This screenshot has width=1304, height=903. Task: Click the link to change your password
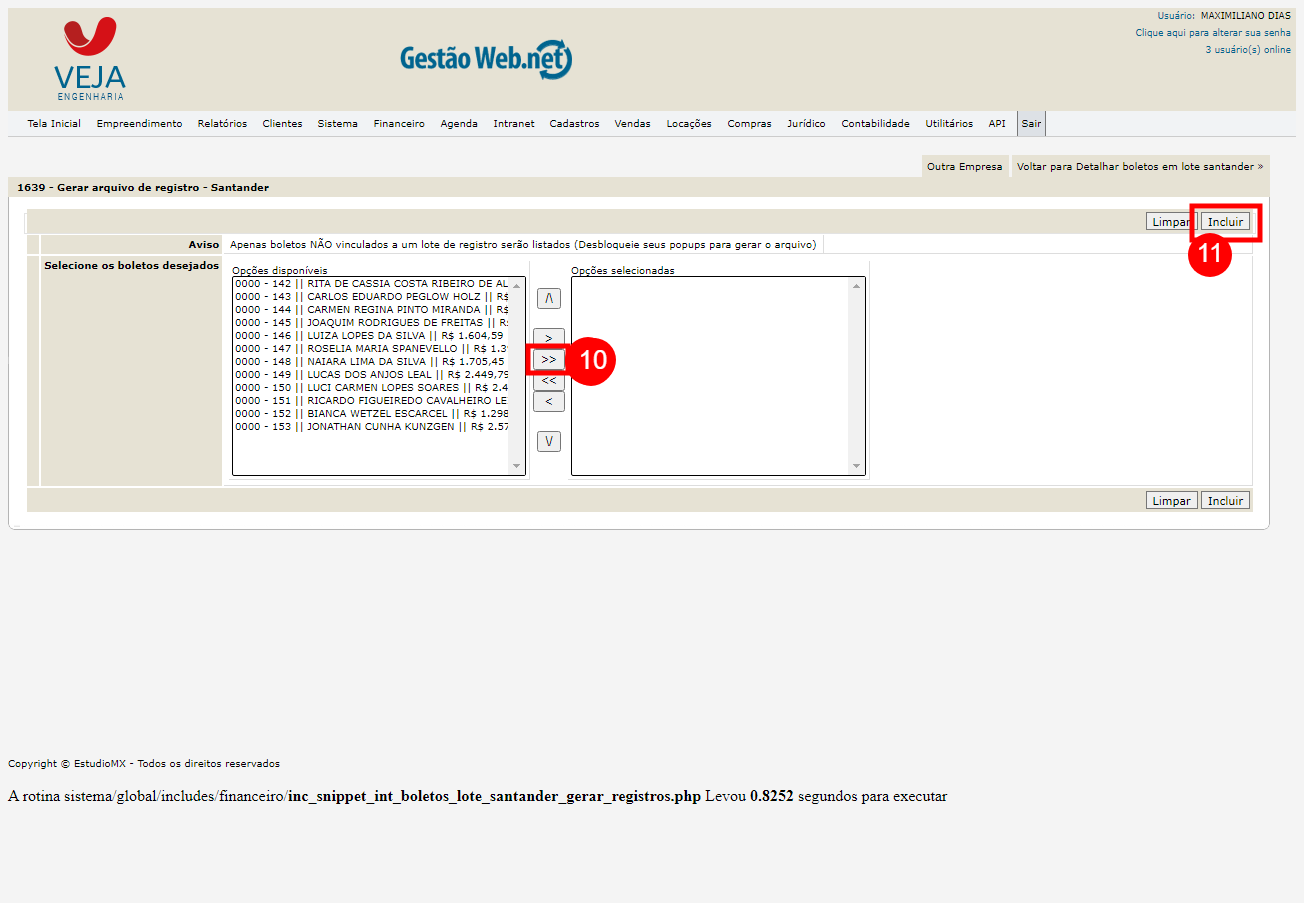[x=1212, y=33]
